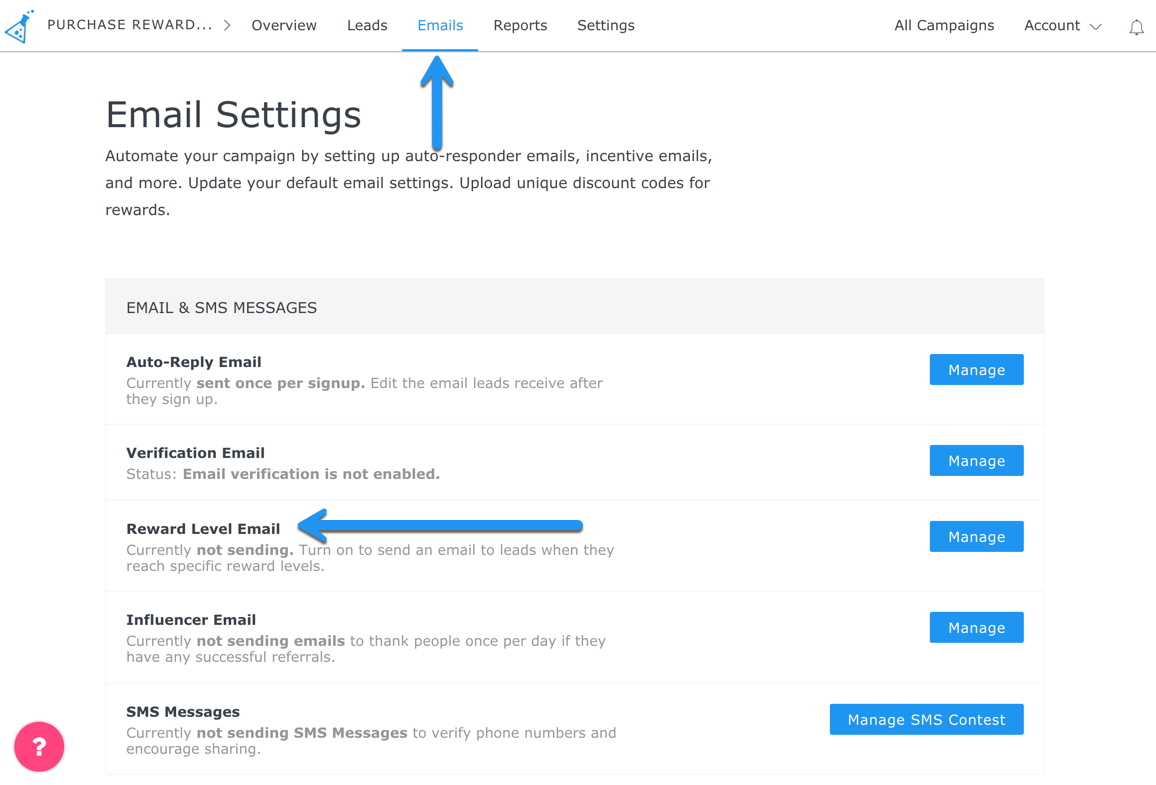Click the Reward Level Email title
The width and height of the screenshot is (1156, 785).
203,529
